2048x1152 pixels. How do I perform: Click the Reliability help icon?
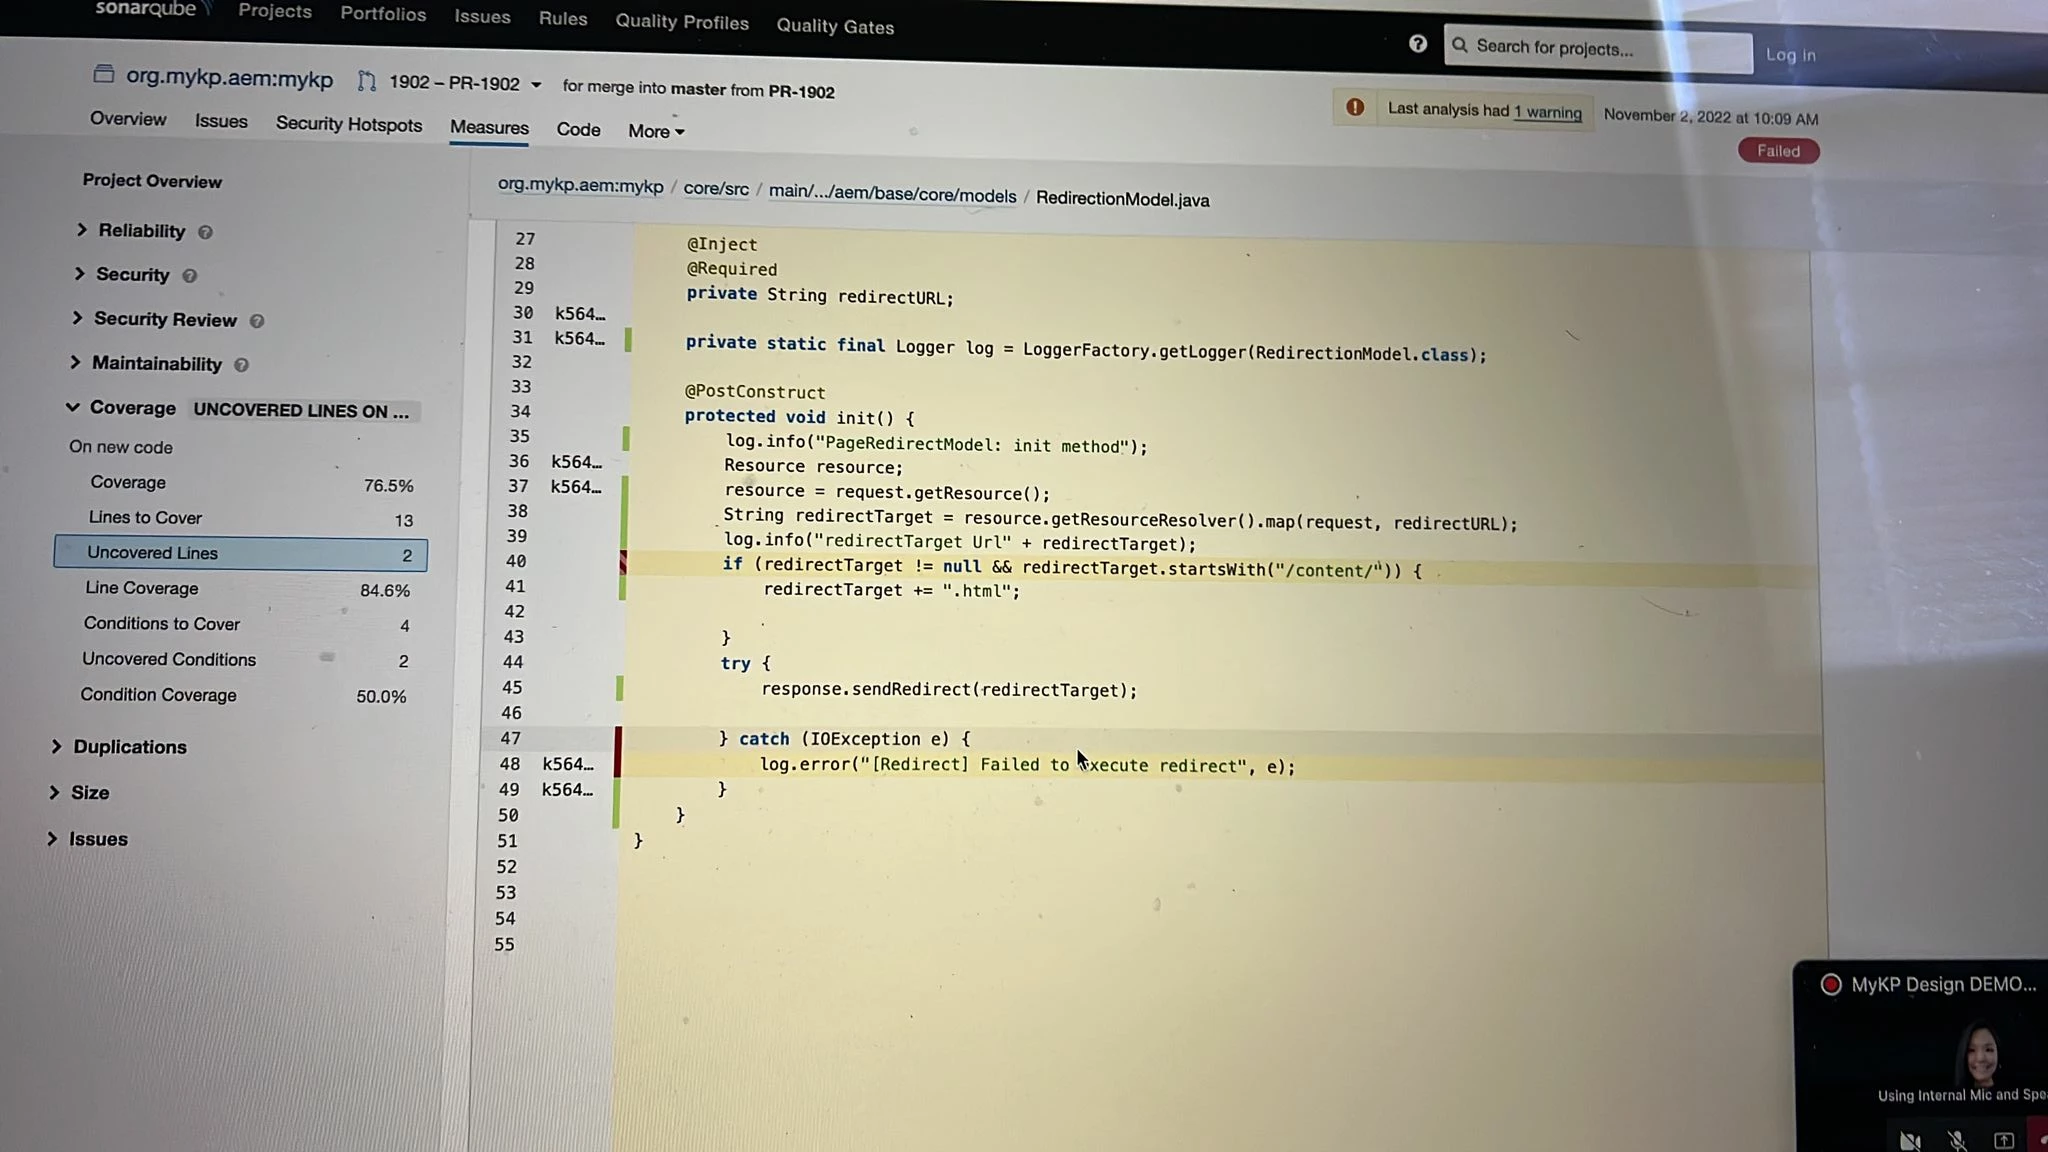205,232
